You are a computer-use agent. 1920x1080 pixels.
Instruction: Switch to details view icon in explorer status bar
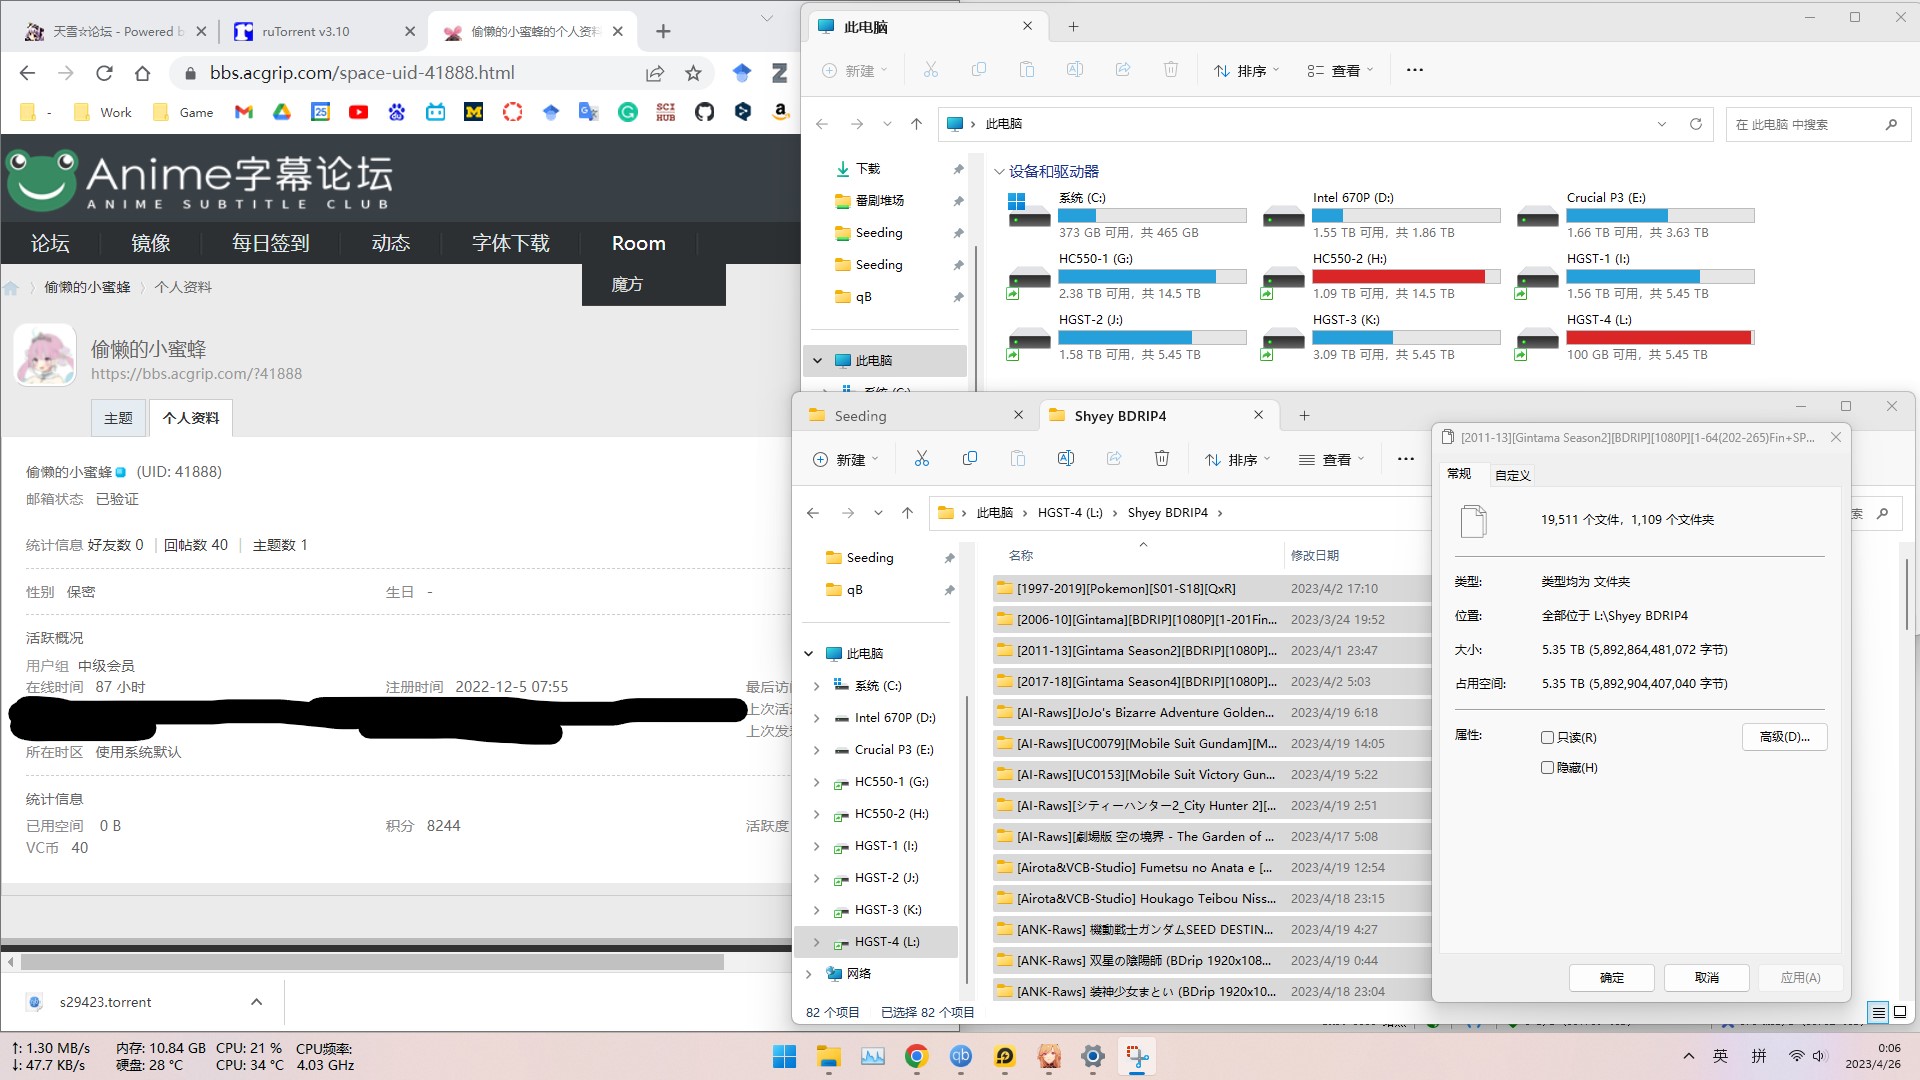(x=1878, y=1012)
